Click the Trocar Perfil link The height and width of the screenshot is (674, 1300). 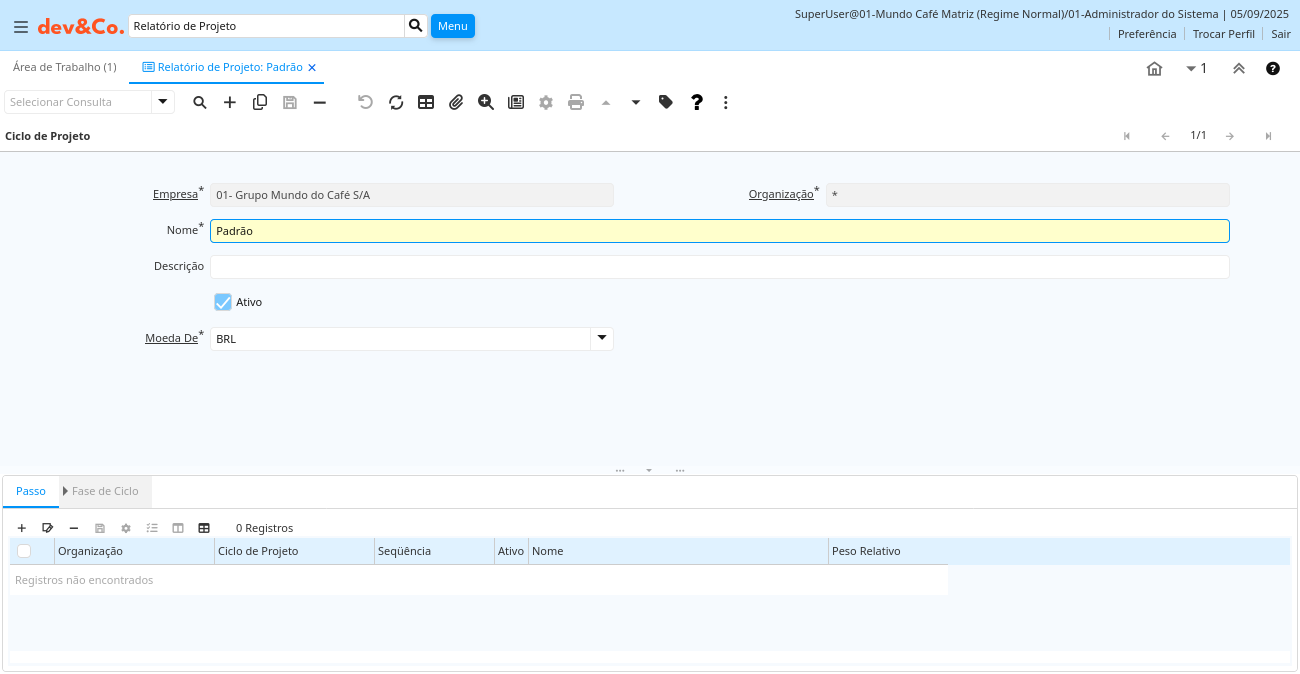(1223, 34)
